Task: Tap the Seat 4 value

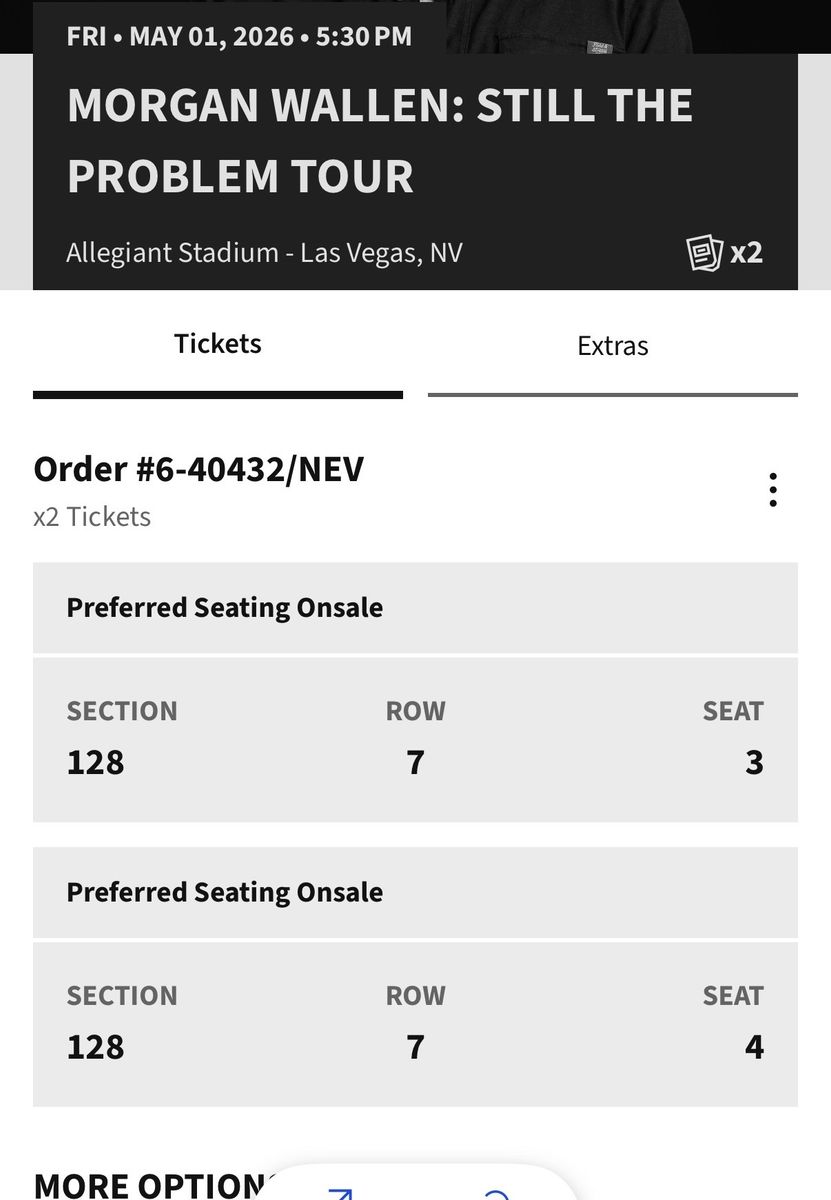Action: [x=754, y=1047]
